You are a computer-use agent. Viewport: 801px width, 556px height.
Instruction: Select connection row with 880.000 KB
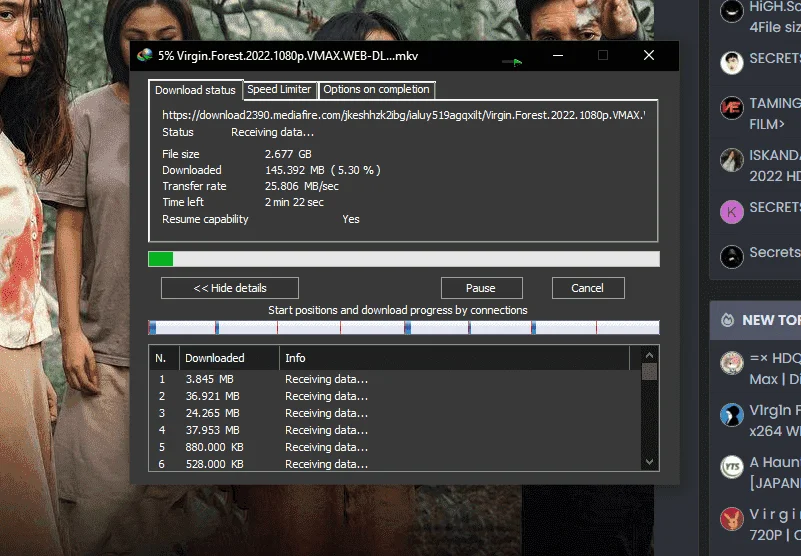(x=395, y=447)
